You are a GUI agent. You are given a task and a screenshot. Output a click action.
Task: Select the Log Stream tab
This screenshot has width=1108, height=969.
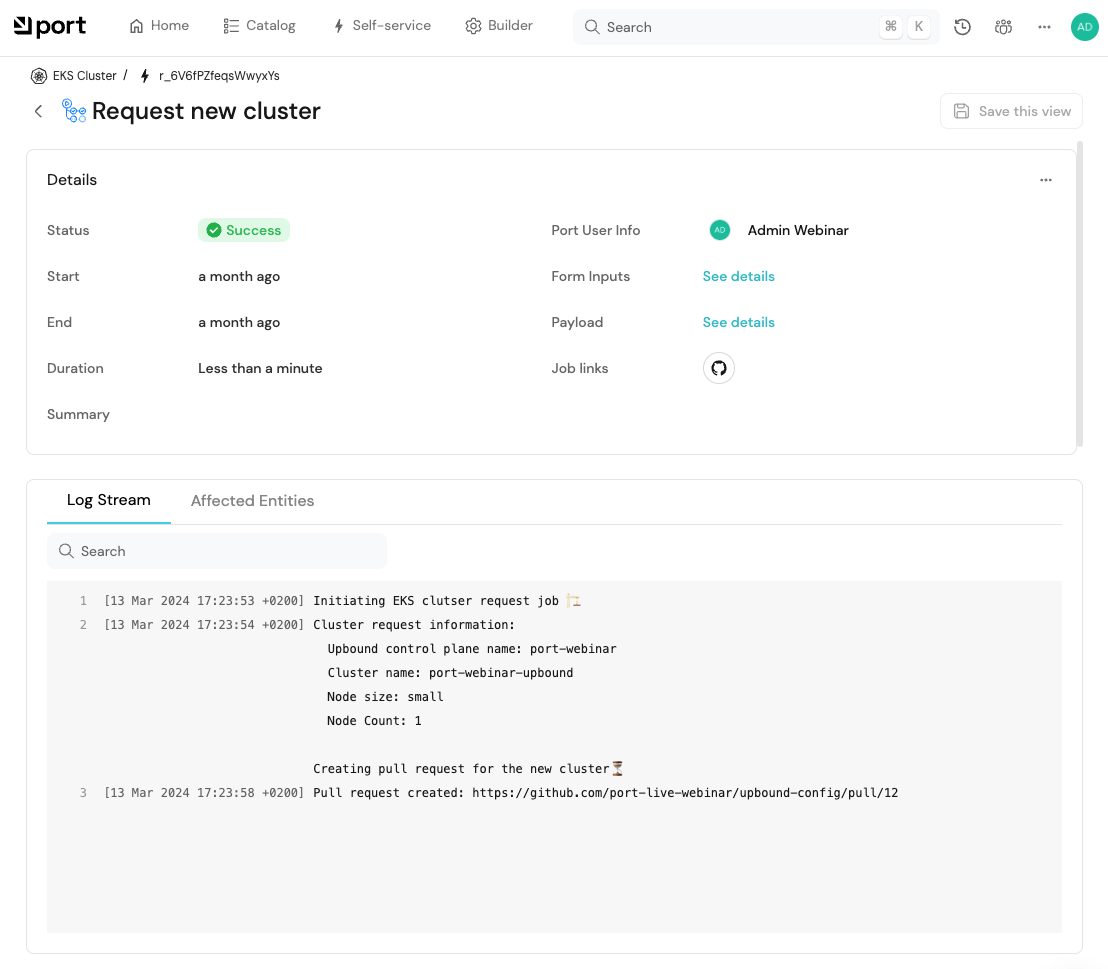point(108,500)
